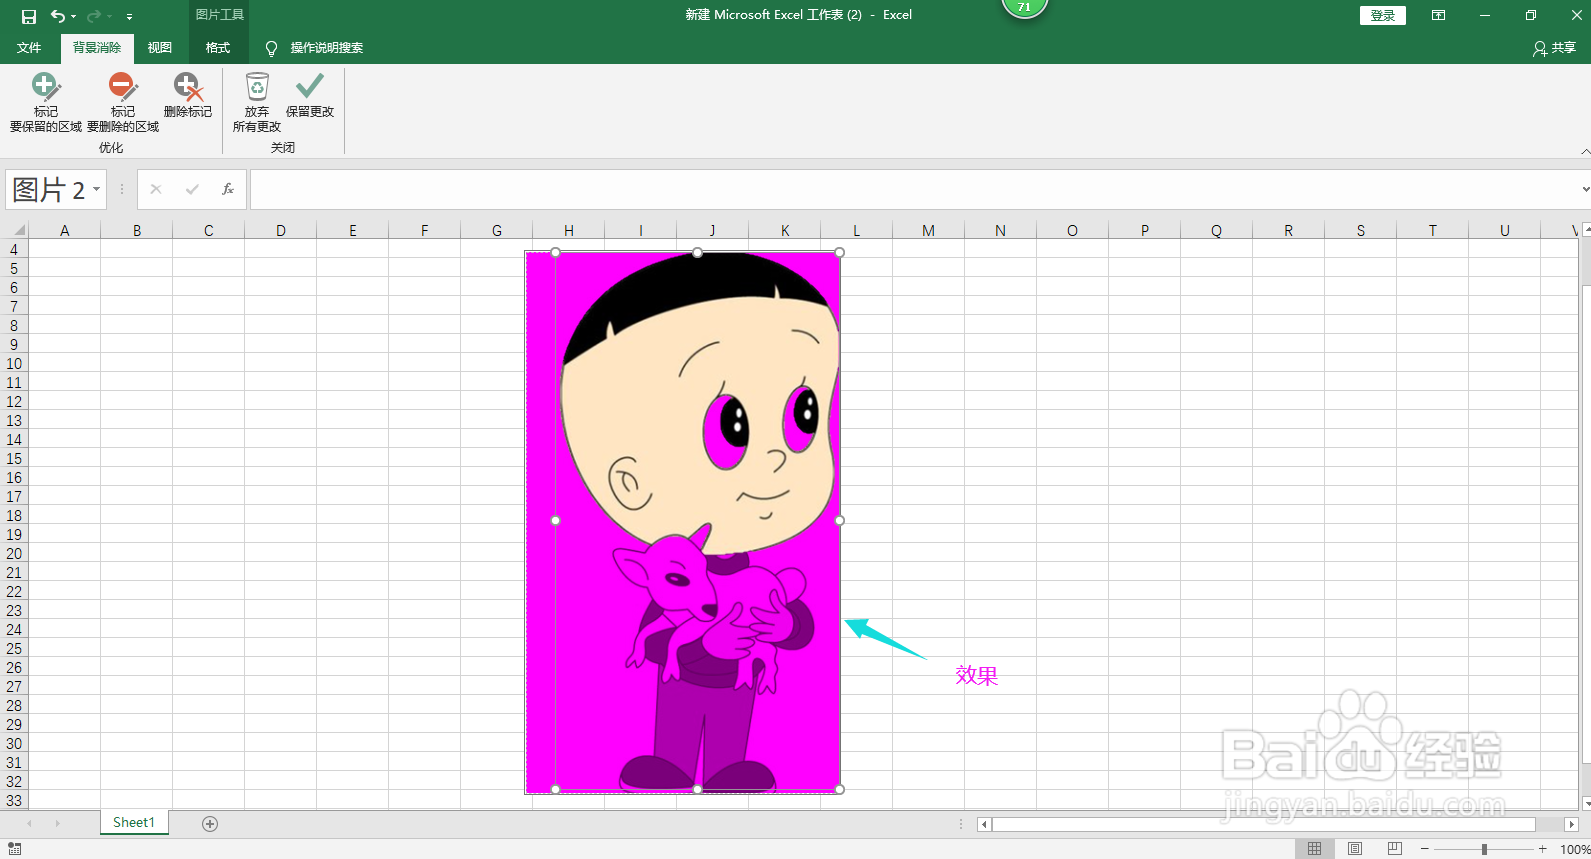Customize the Quick Access Toolbar dropdown
This screenshot has height=859, width=1591.
[x=129, y=17]
